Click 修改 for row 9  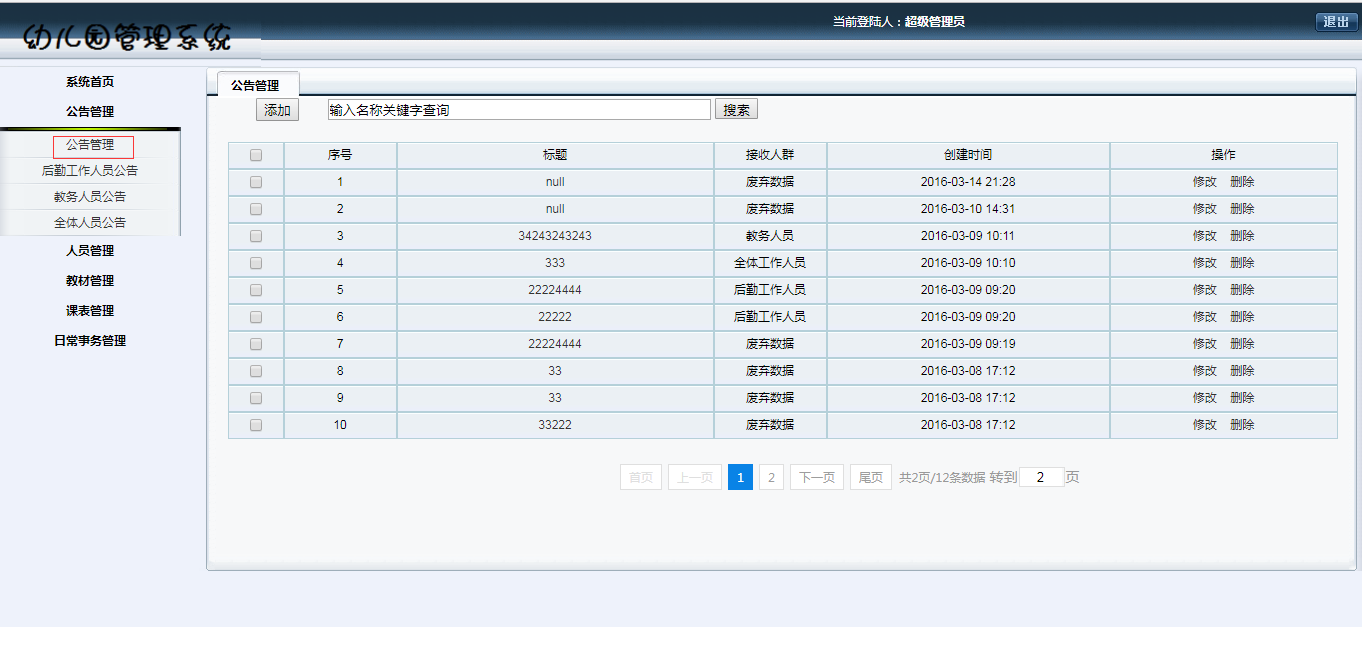(1205, 398)
